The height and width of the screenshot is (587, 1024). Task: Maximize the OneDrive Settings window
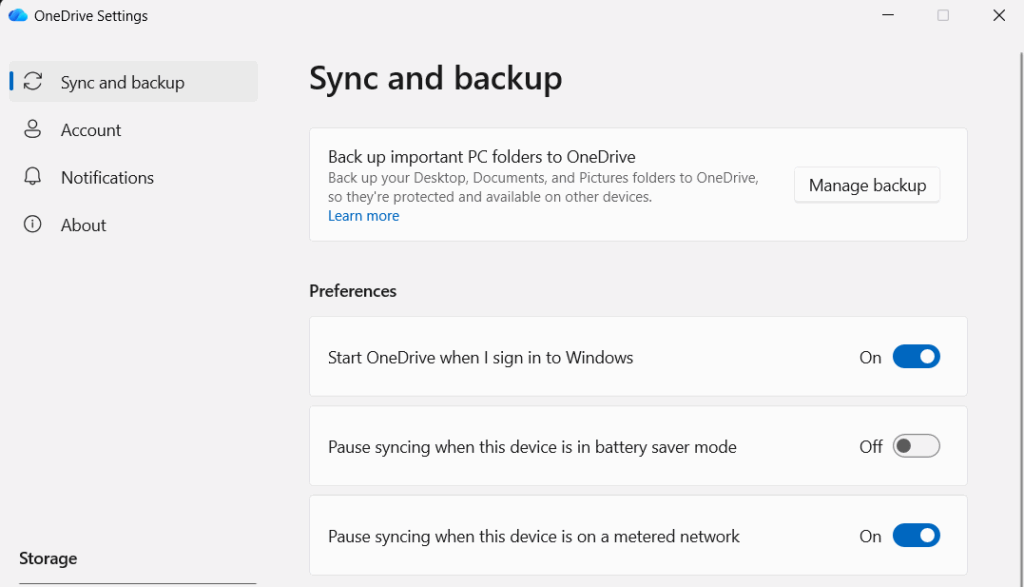(x=943, y=16)
